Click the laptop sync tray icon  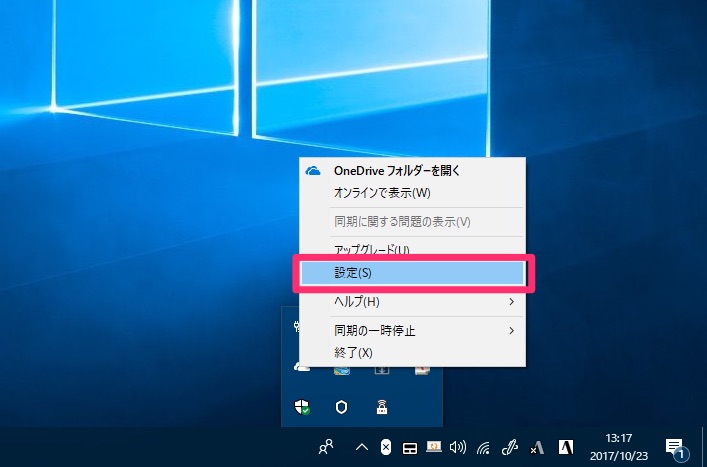click(x=434, y=447)
